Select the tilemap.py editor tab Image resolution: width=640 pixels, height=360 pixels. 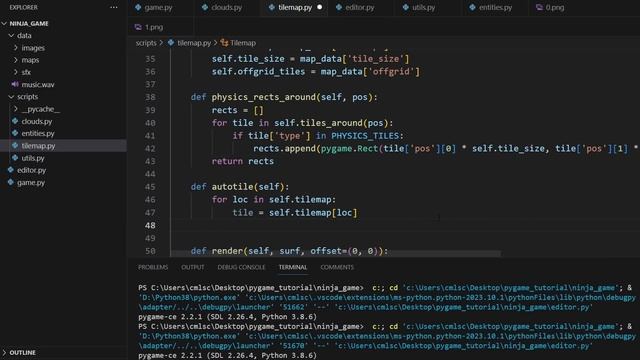[295, 7]
